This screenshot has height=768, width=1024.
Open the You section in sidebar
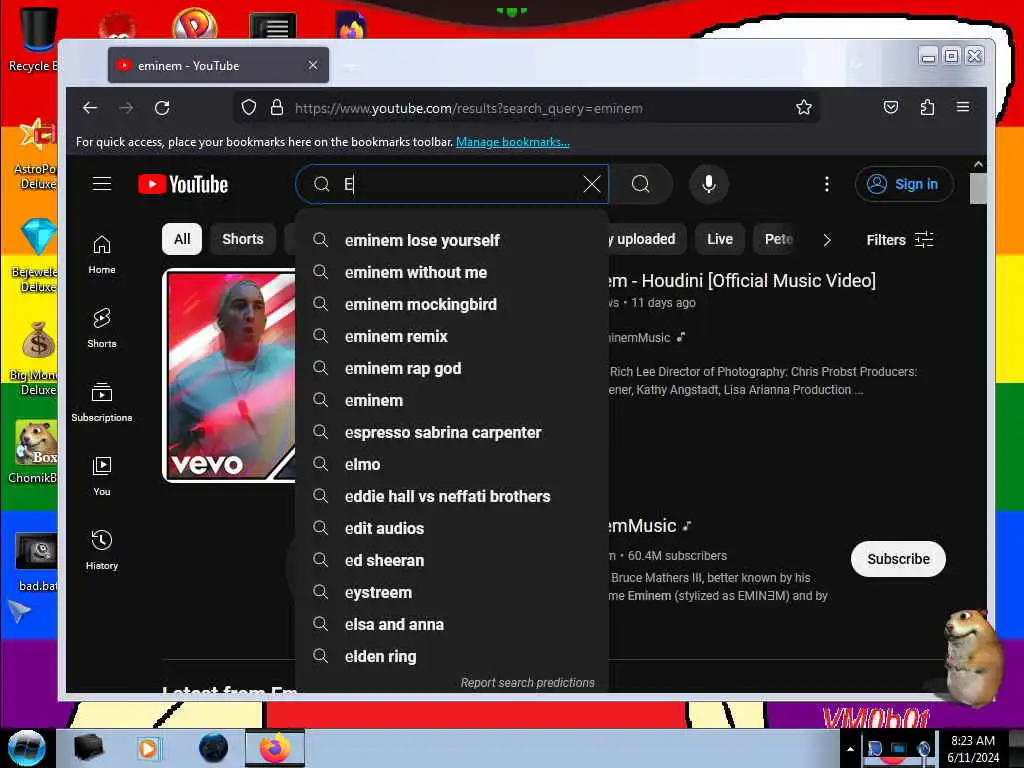tap(102, 477)
